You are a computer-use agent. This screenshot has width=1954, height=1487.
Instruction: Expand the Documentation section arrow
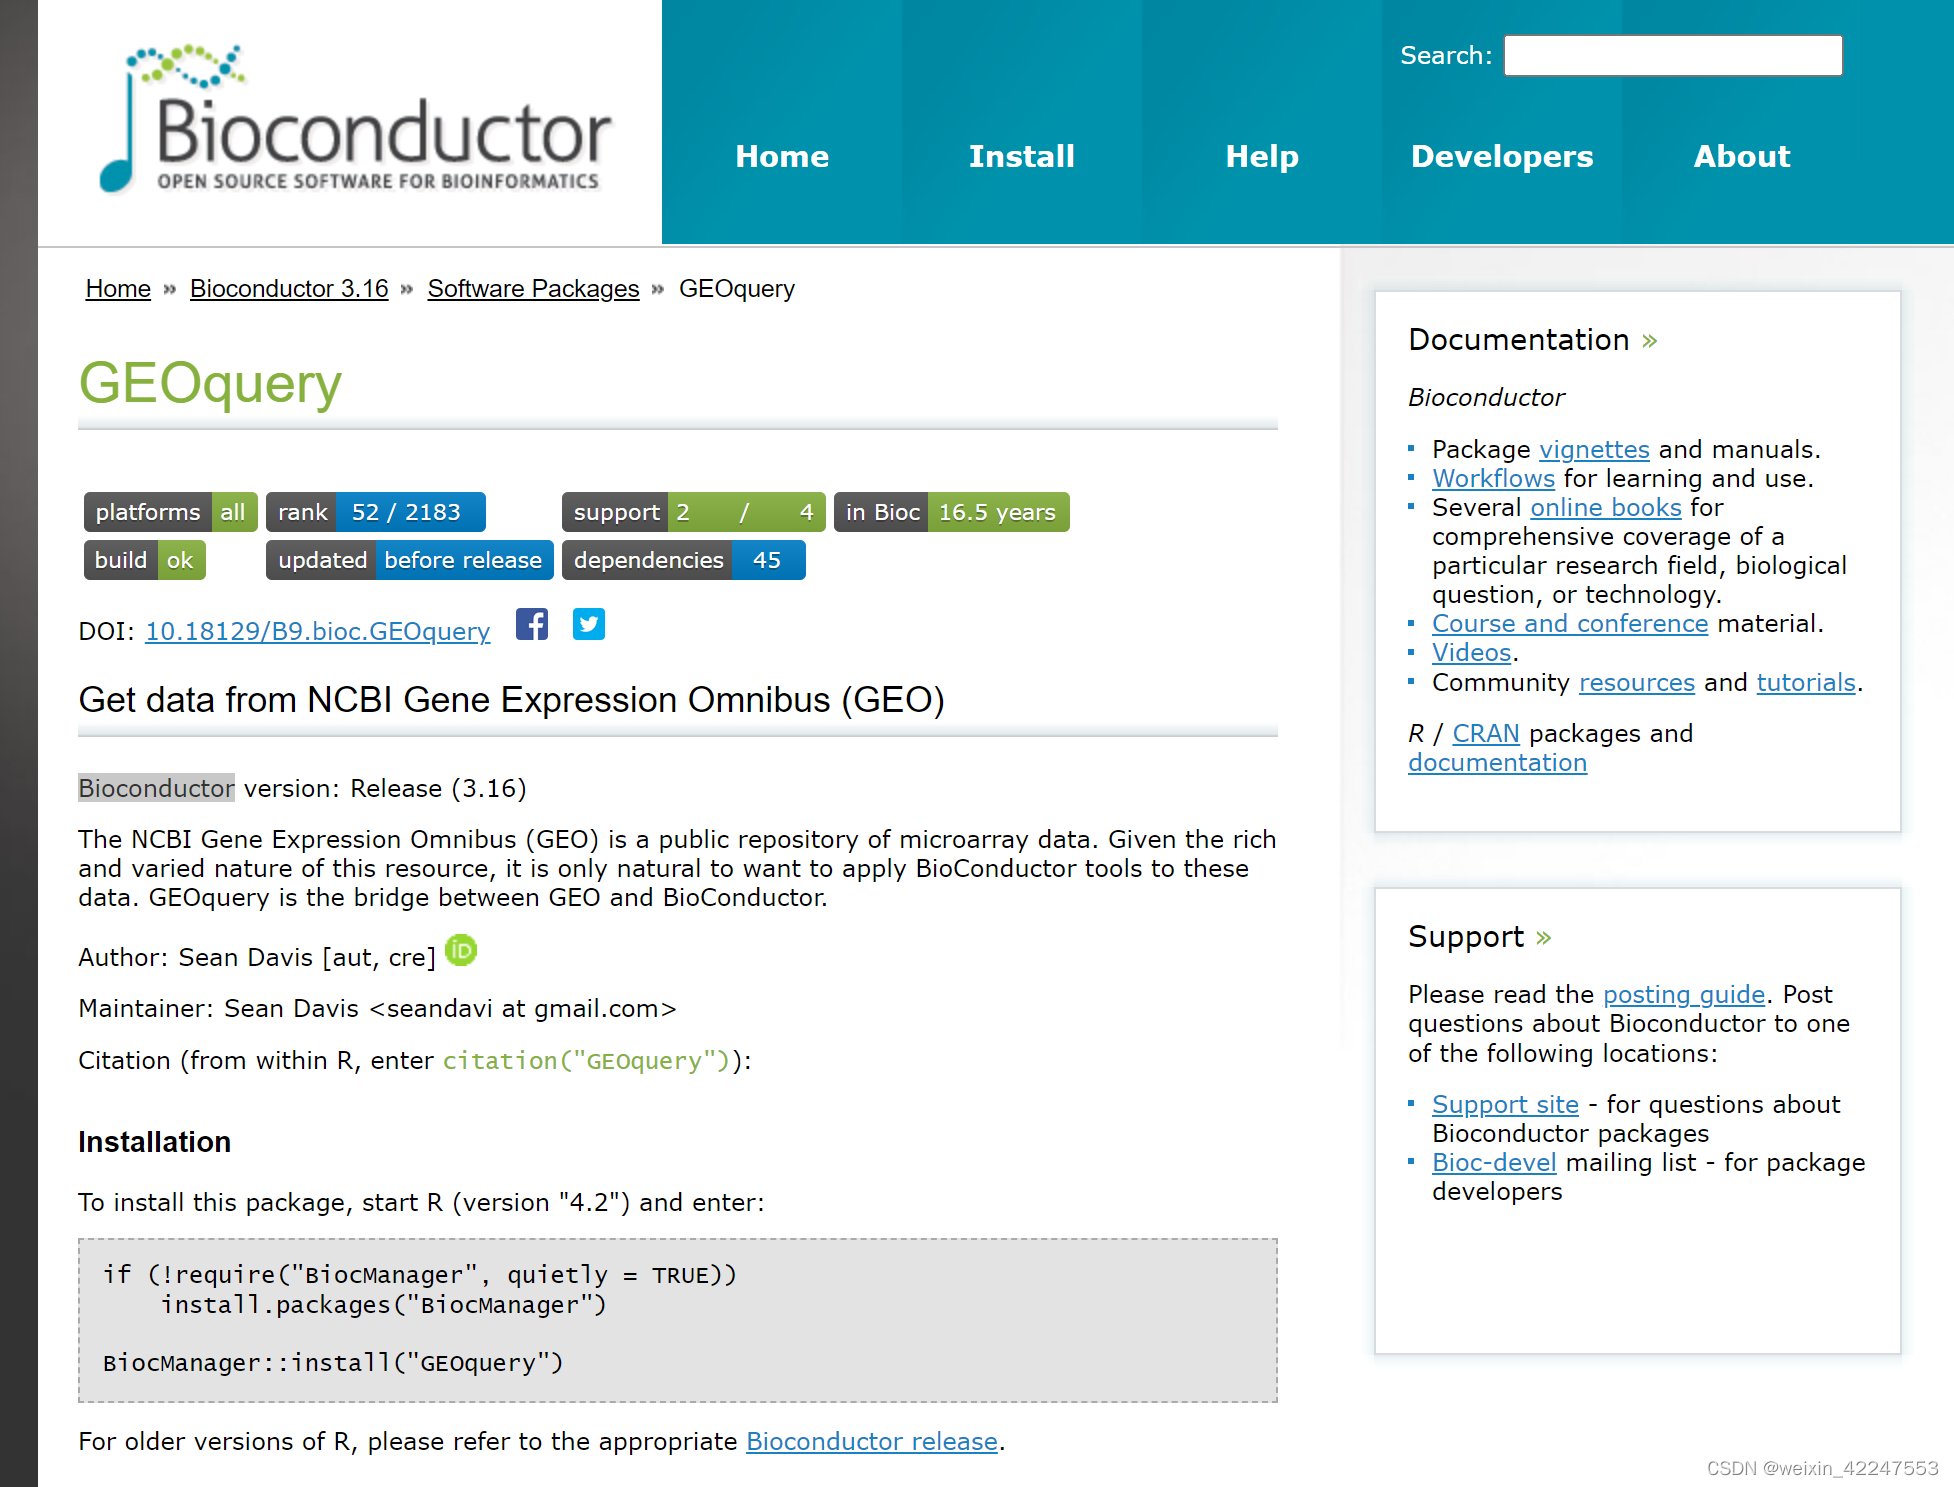(1650, 341)
